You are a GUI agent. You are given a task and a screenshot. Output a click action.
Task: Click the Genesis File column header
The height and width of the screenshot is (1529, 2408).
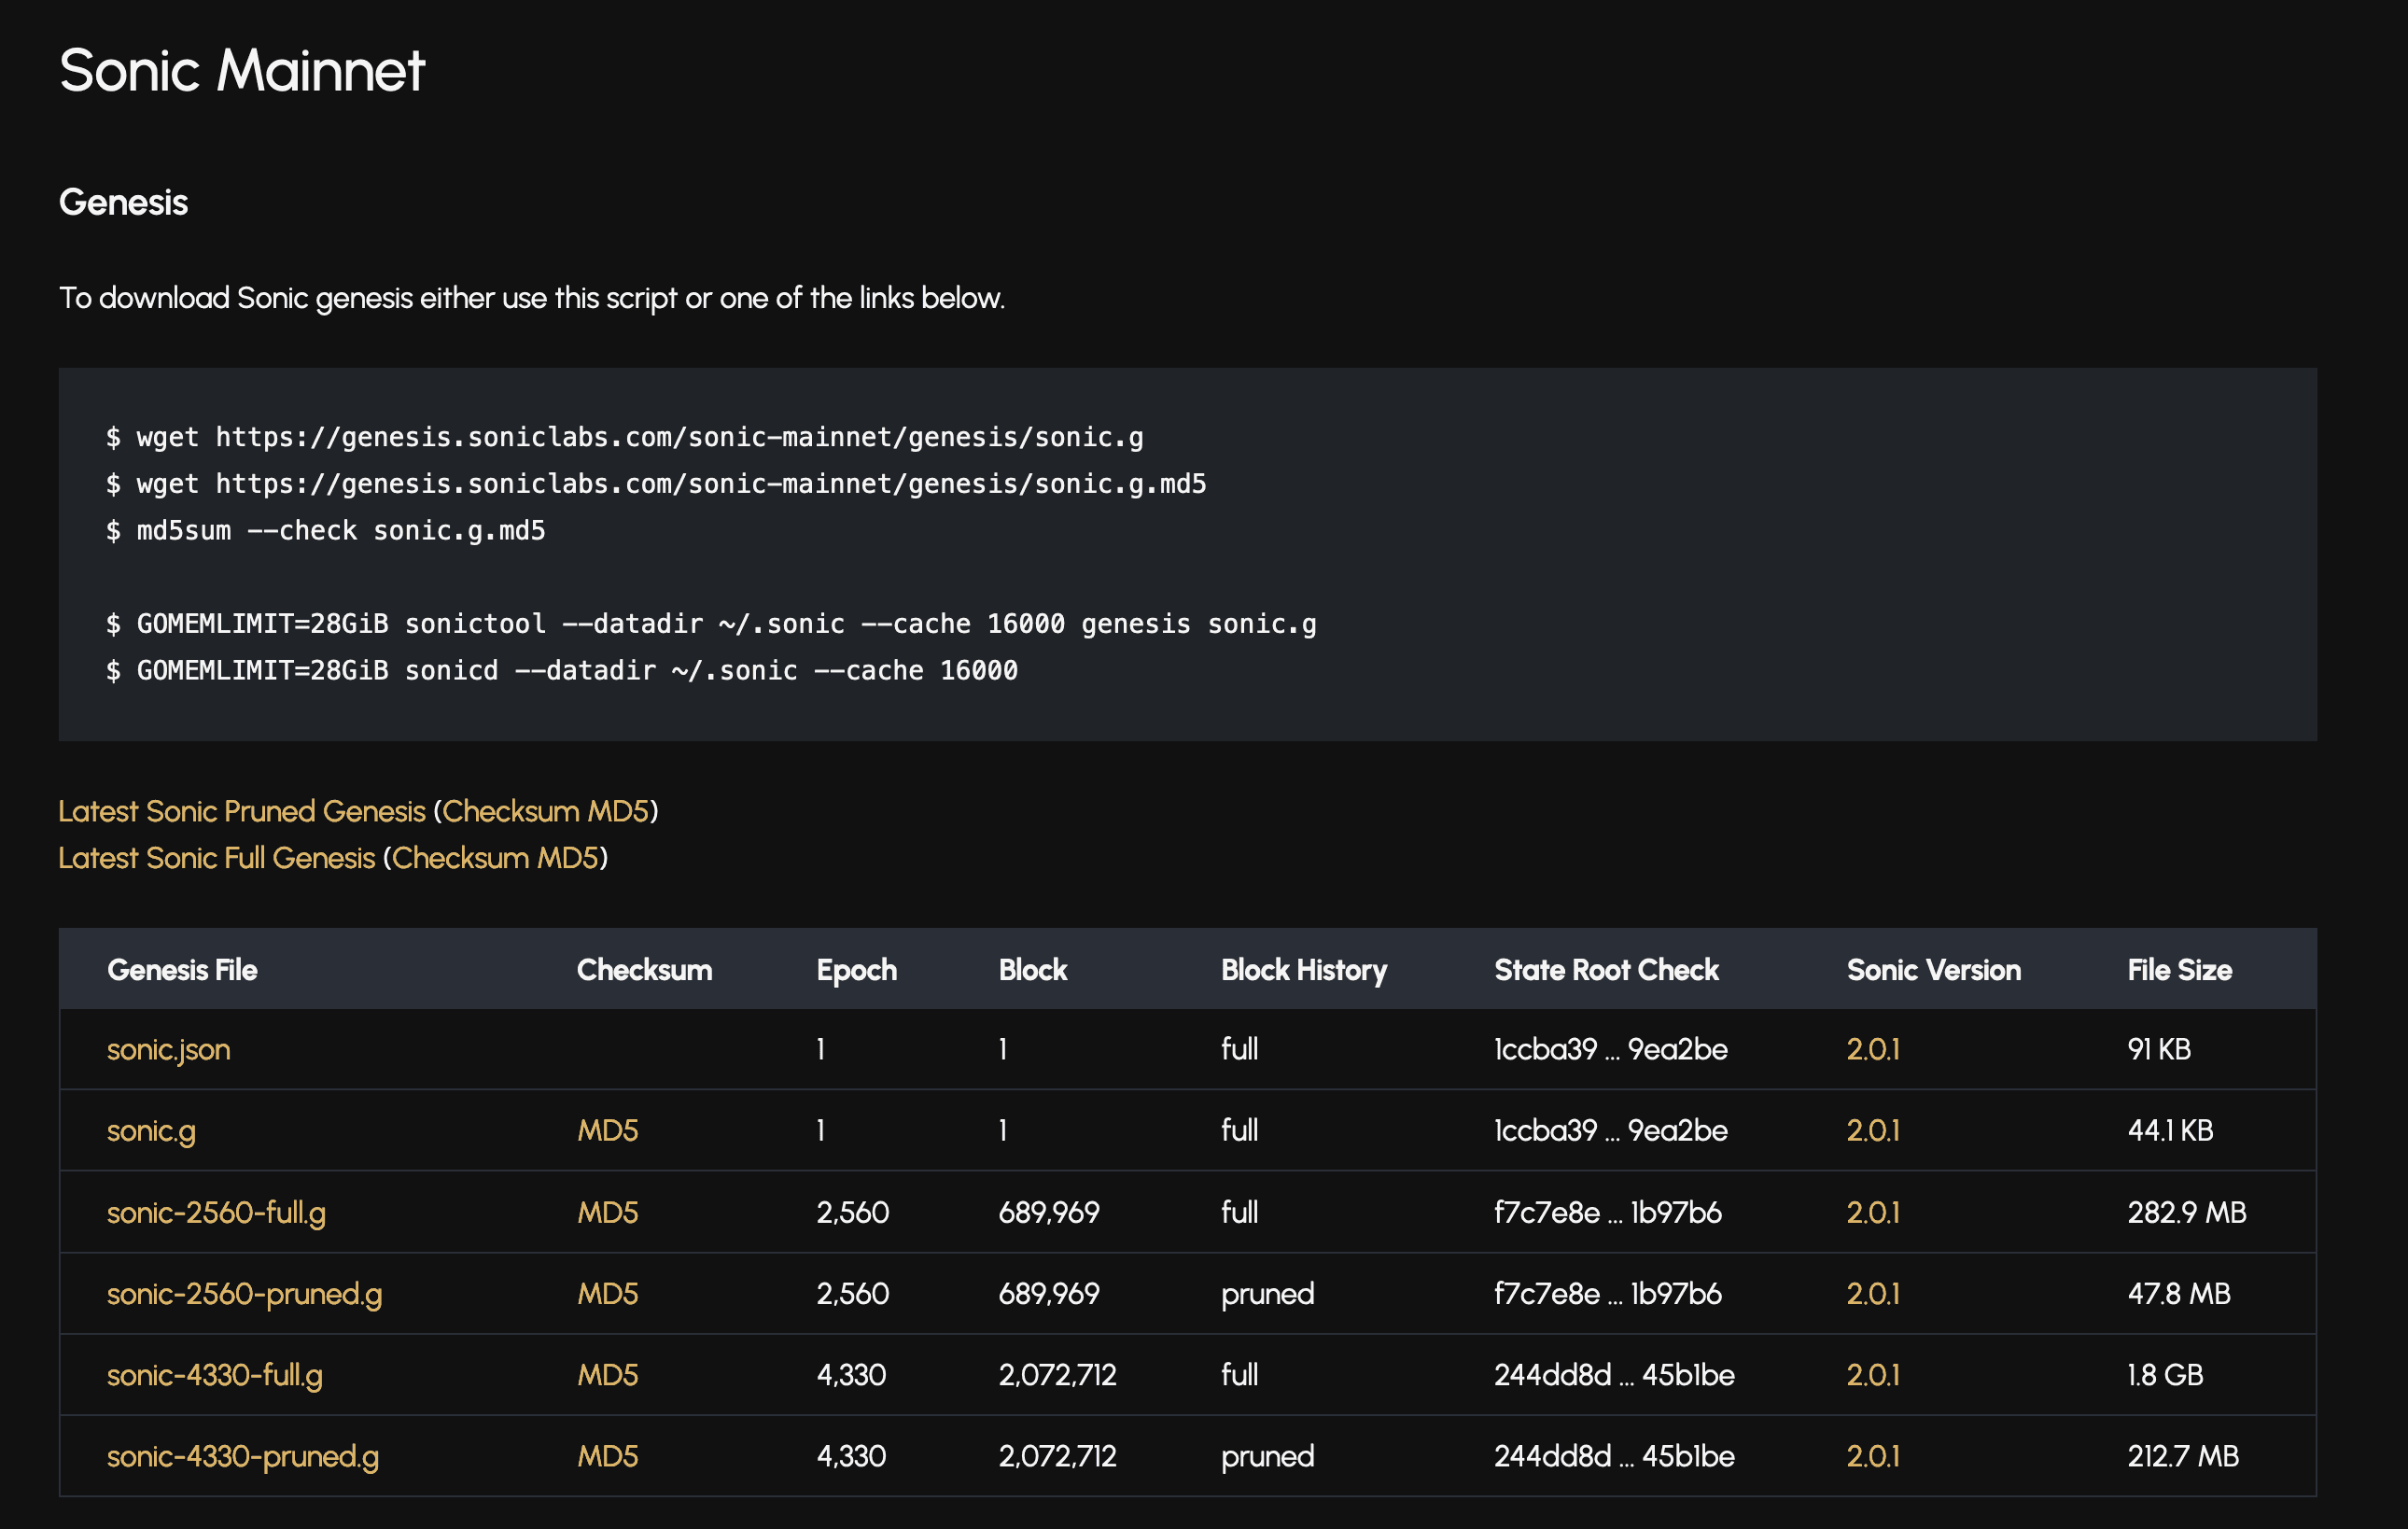click(182, 970)
